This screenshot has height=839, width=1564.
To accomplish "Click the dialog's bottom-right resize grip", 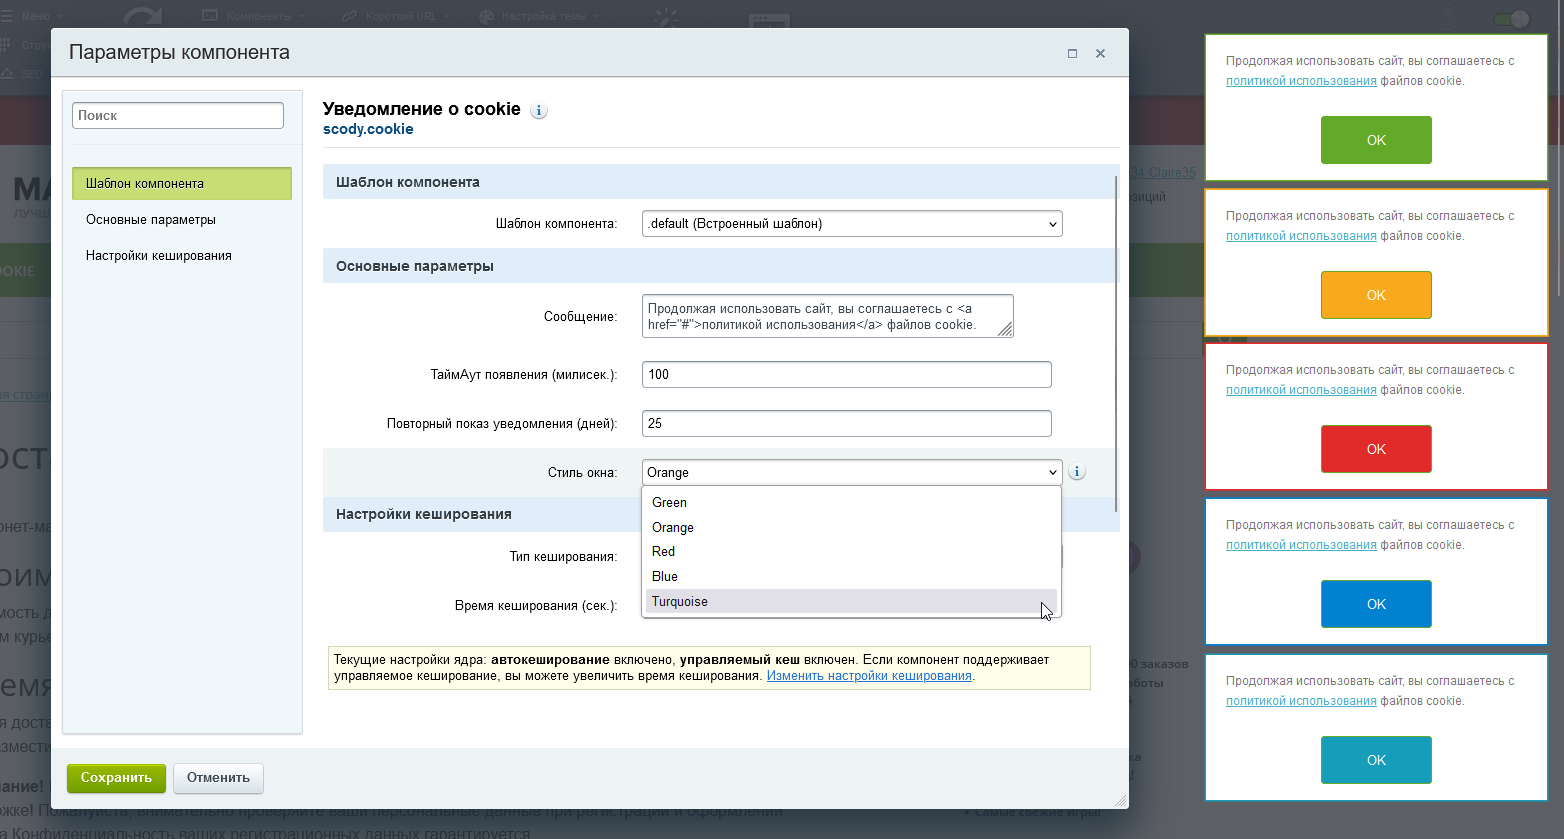I will [1121, 801].
